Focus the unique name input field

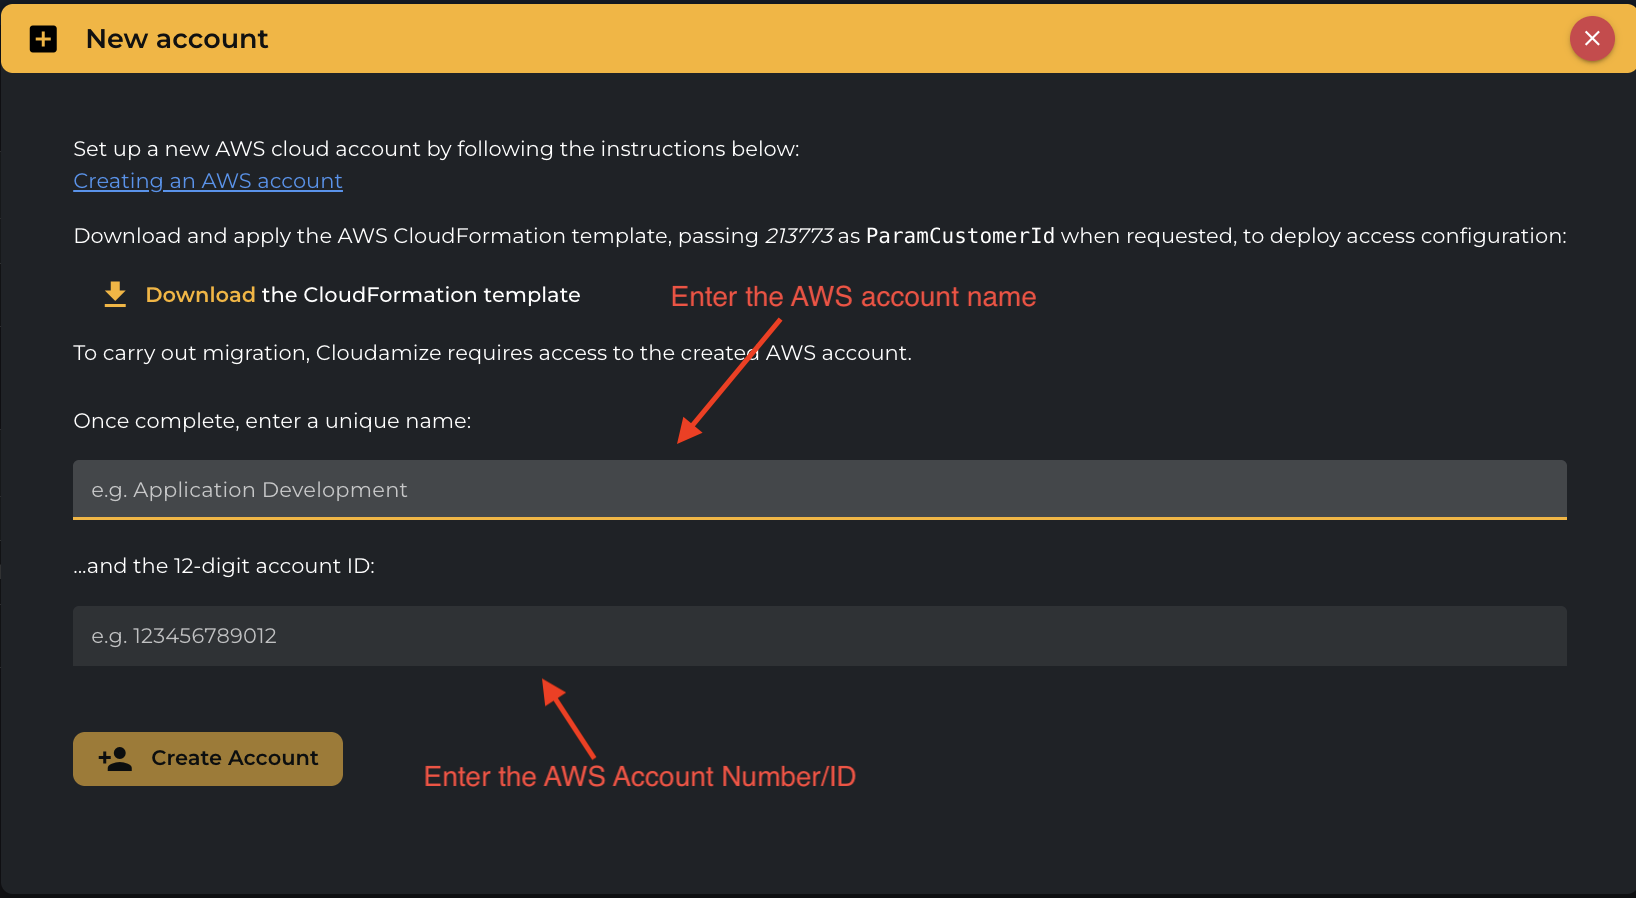[x=819, y=490]
